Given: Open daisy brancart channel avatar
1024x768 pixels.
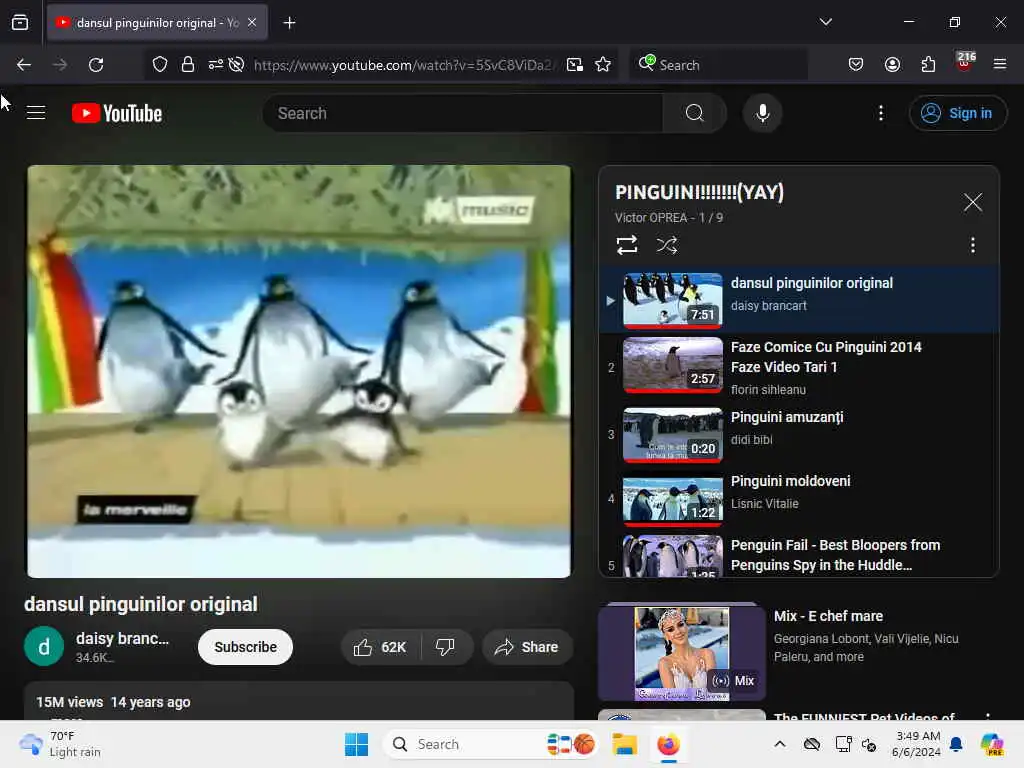Looking at the screenshot, I should tap(44, 647).
